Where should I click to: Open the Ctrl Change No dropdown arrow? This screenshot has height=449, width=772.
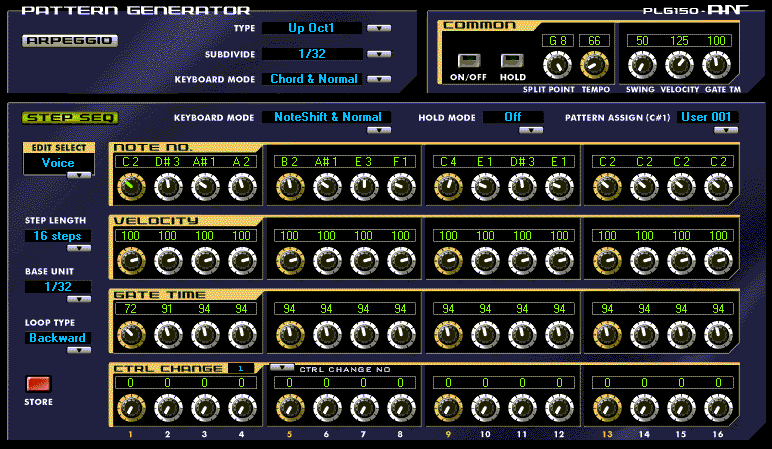coord(282,367)
